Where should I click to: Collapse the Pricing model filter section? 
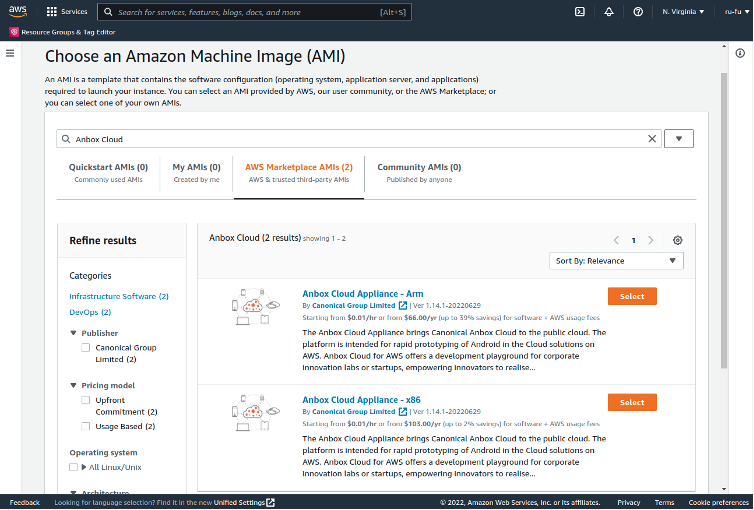tap(73, 386)
